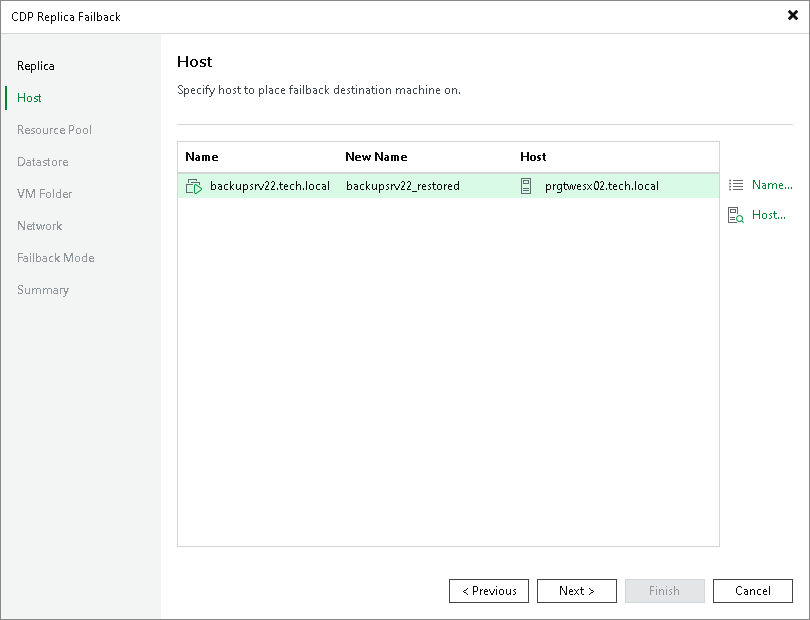The width and height of the screenshot is (810, 620).
Task: Close the wizard window with X
Action: (790, 15)
